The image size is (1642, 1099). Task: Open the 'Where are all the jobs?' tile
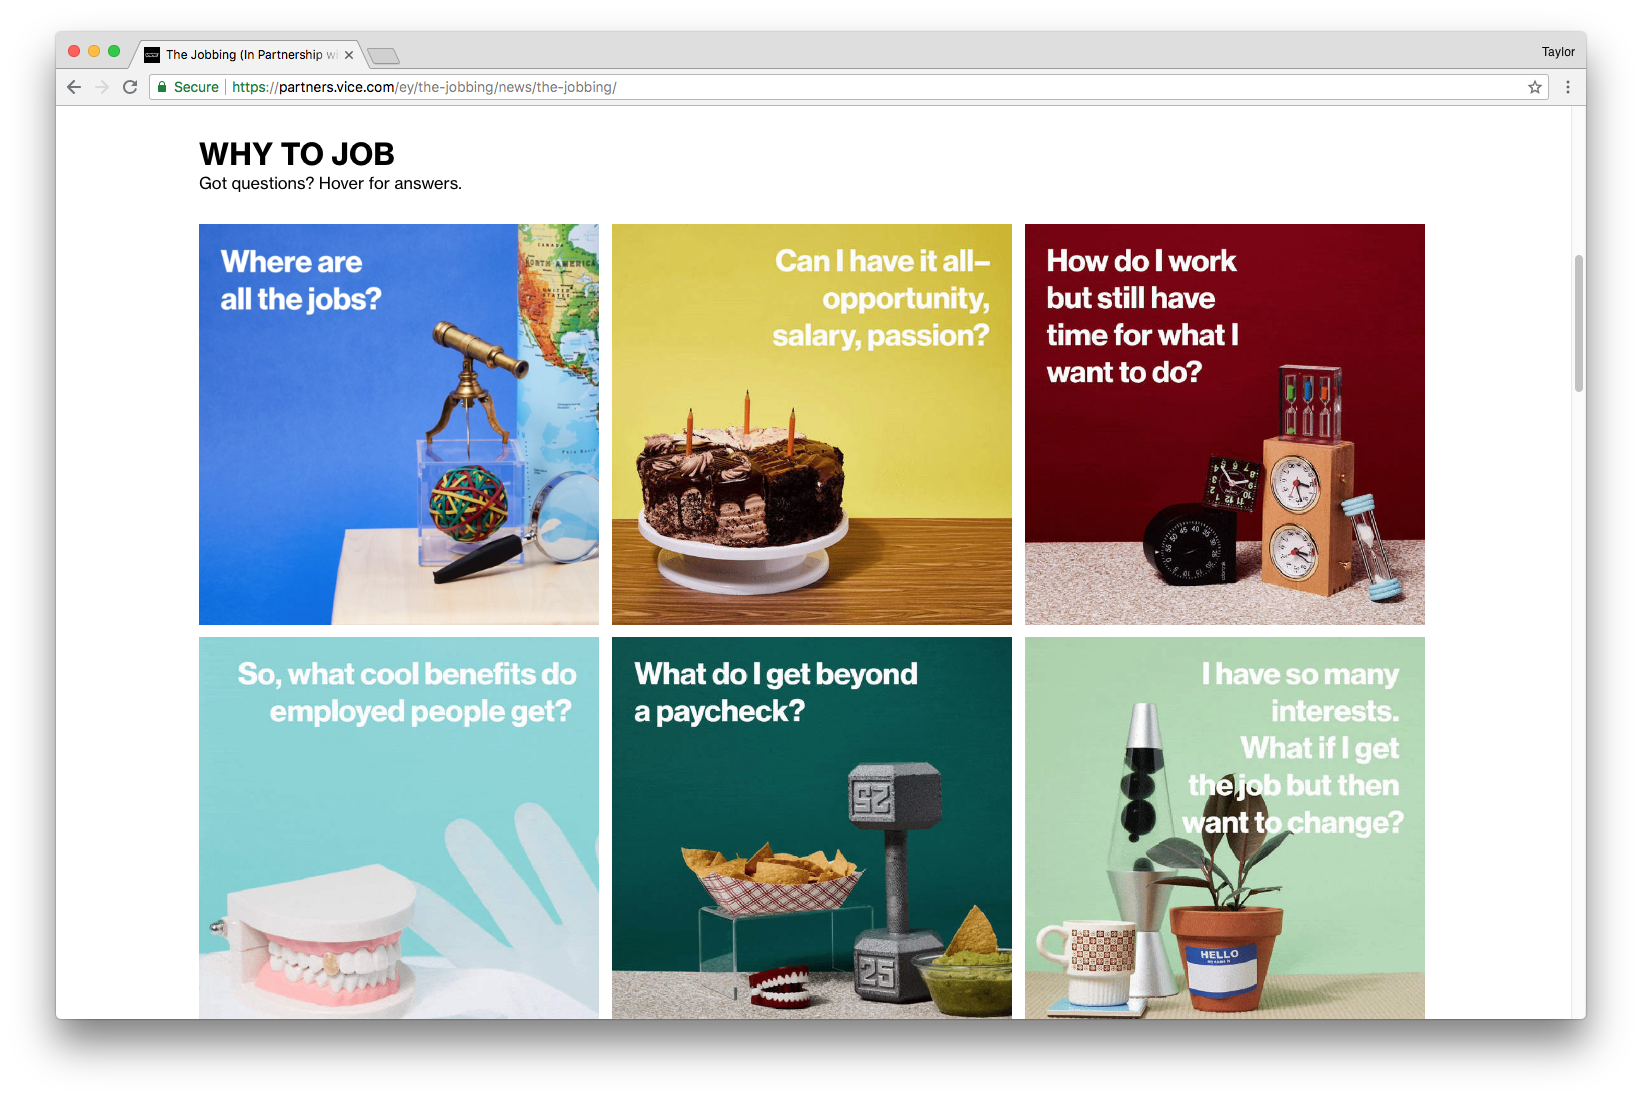[x=399, y=424]
